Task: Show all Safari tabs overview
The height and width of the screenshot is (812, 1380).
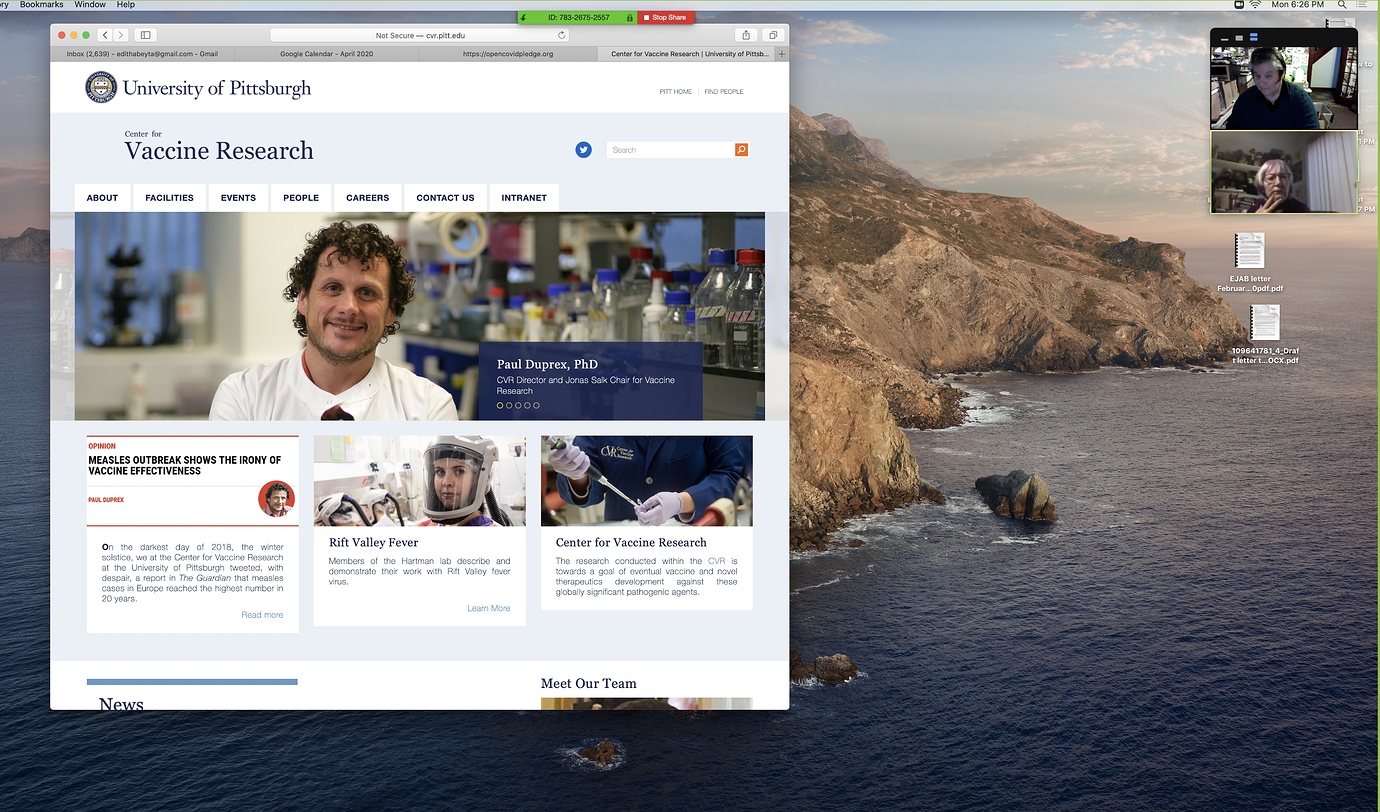Action: [773, 35]
